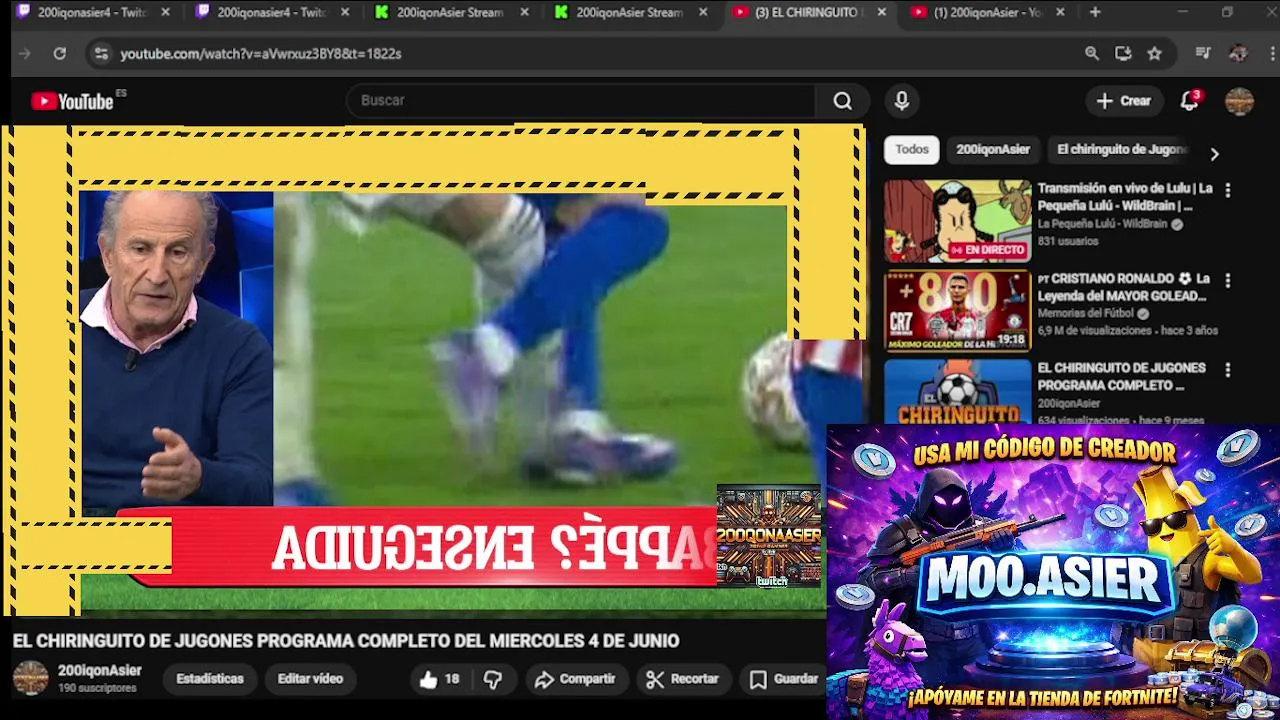Open recommended El Chiringuito thumbnail

957,392
